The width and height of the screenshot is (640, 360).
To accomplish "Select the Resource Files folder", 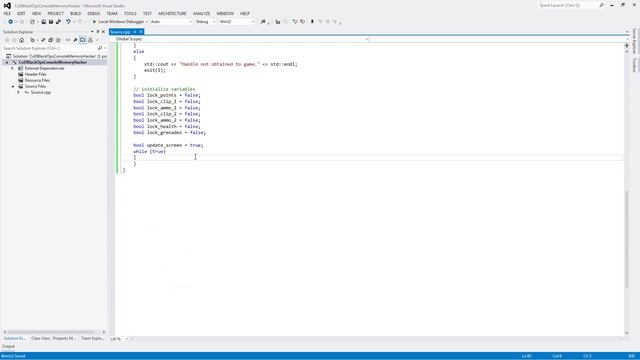I will tap(37, 80).
